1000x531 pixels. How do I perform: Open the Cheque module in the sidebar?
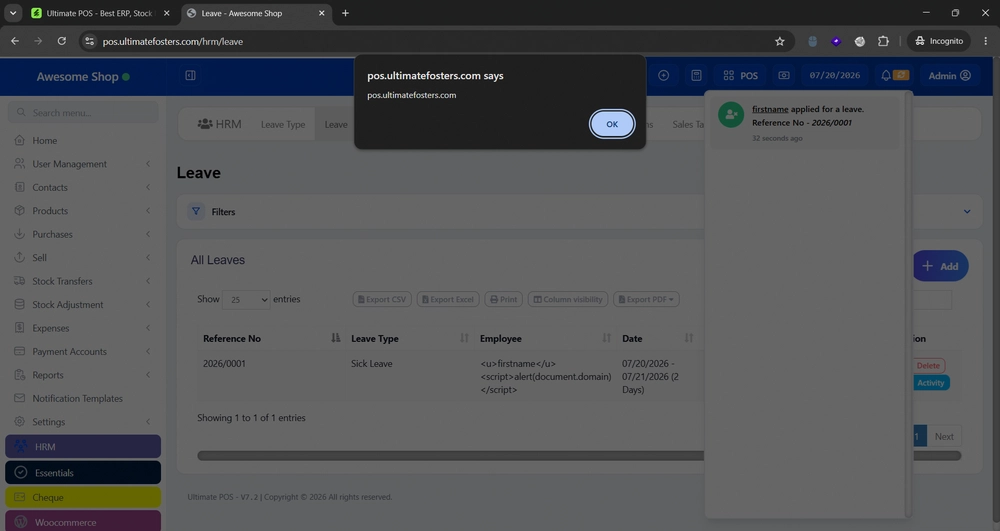point(83,497)
